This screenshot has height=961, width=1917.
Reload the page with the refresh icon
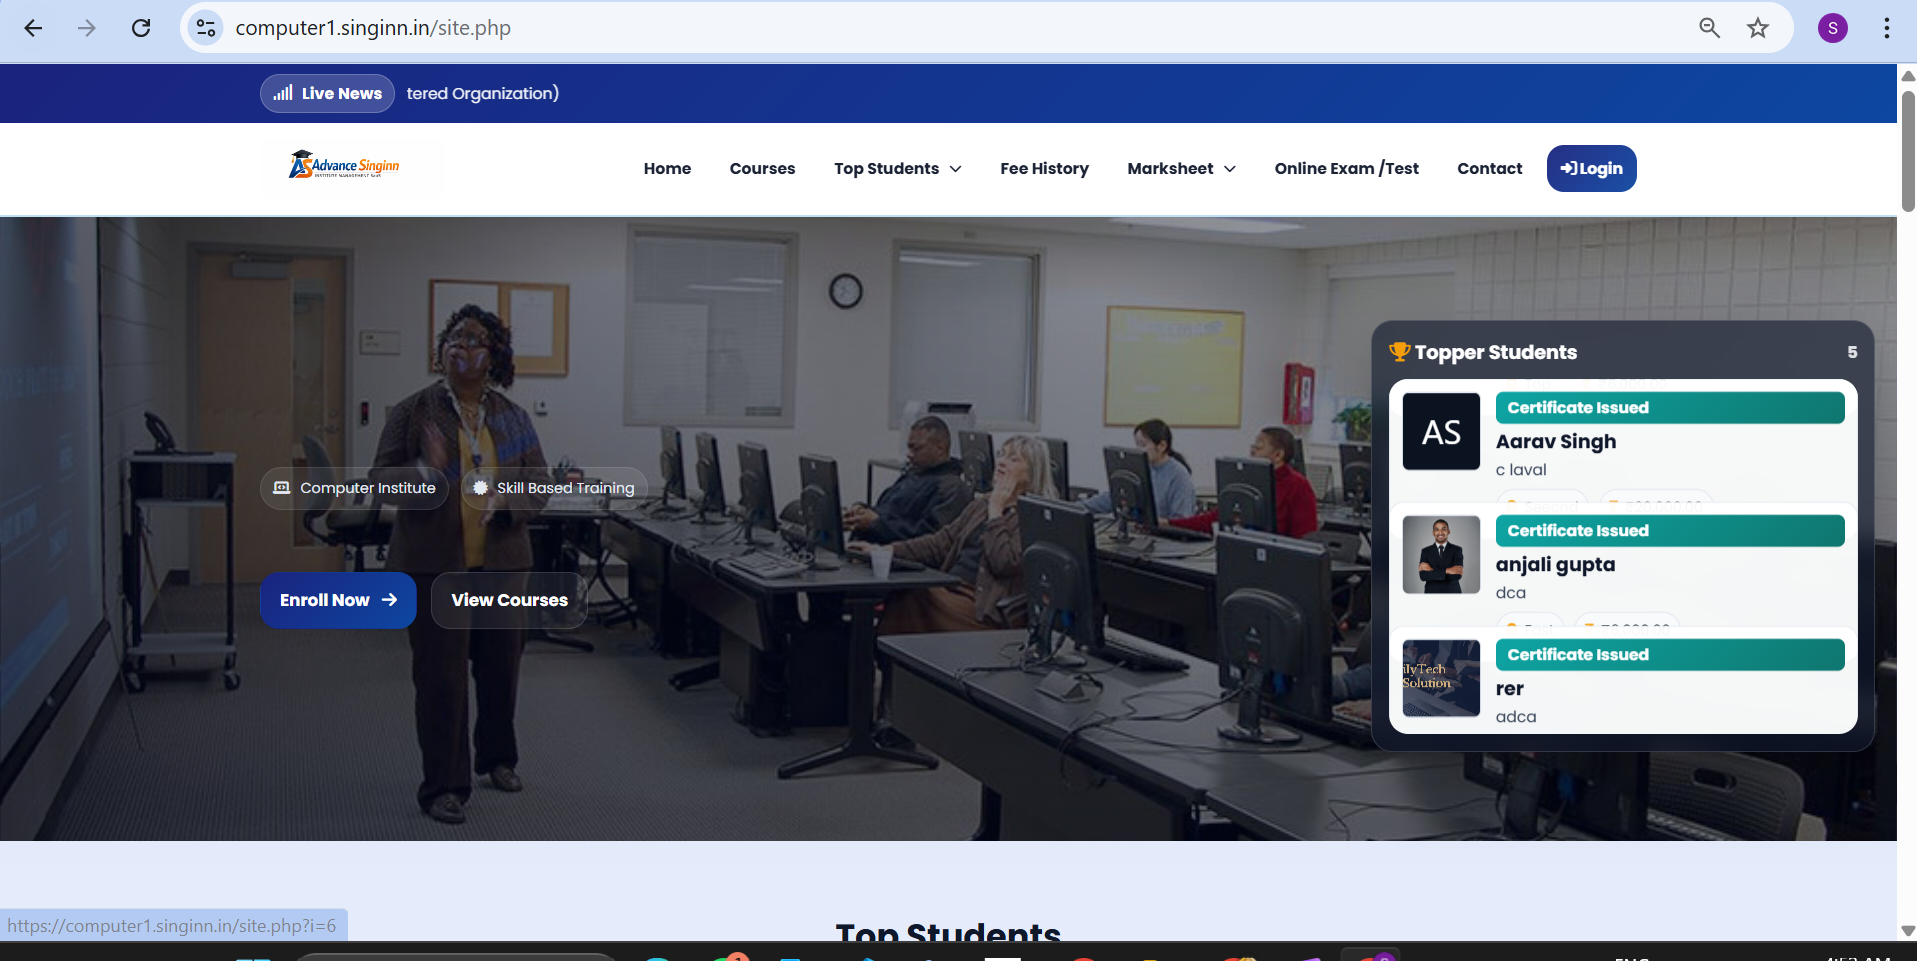click(x=141, y=28)
